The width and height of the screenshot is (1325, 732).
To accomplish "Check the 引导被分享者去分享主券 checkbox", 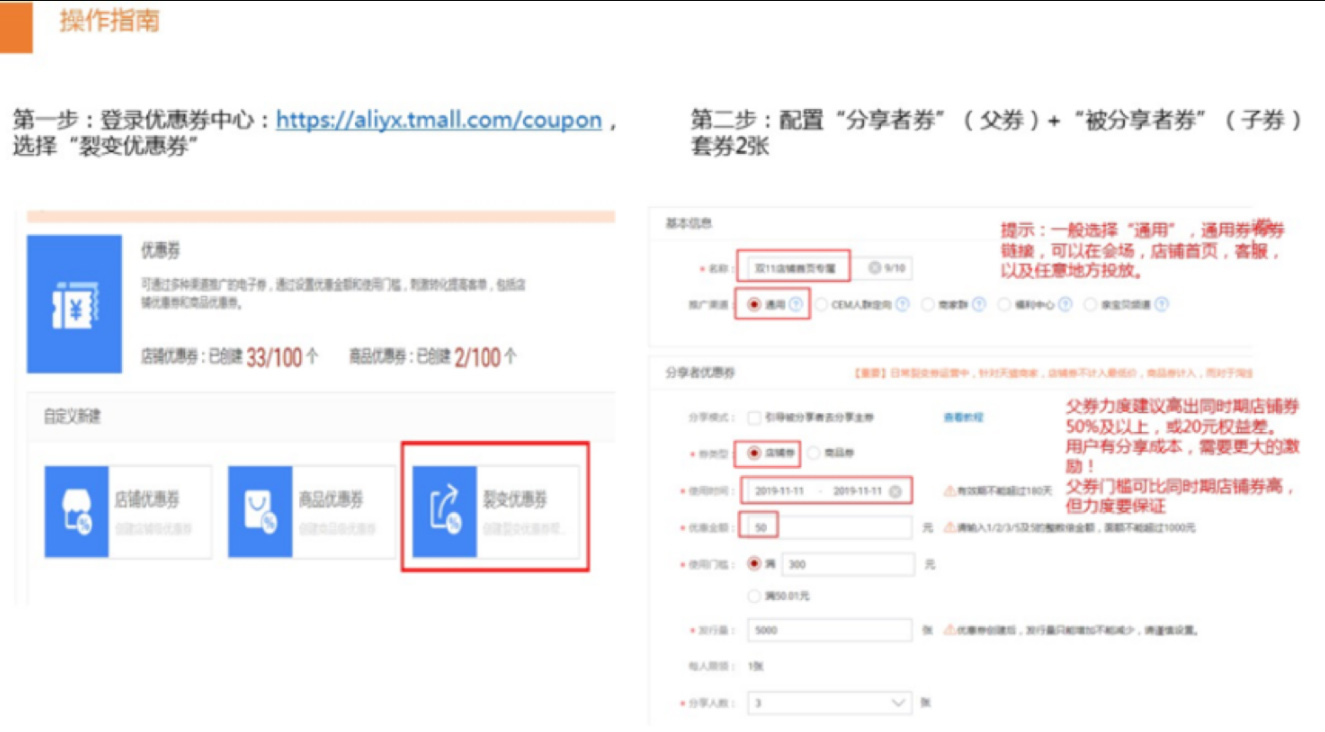I will pyautogui.click(x=753, y=419).
